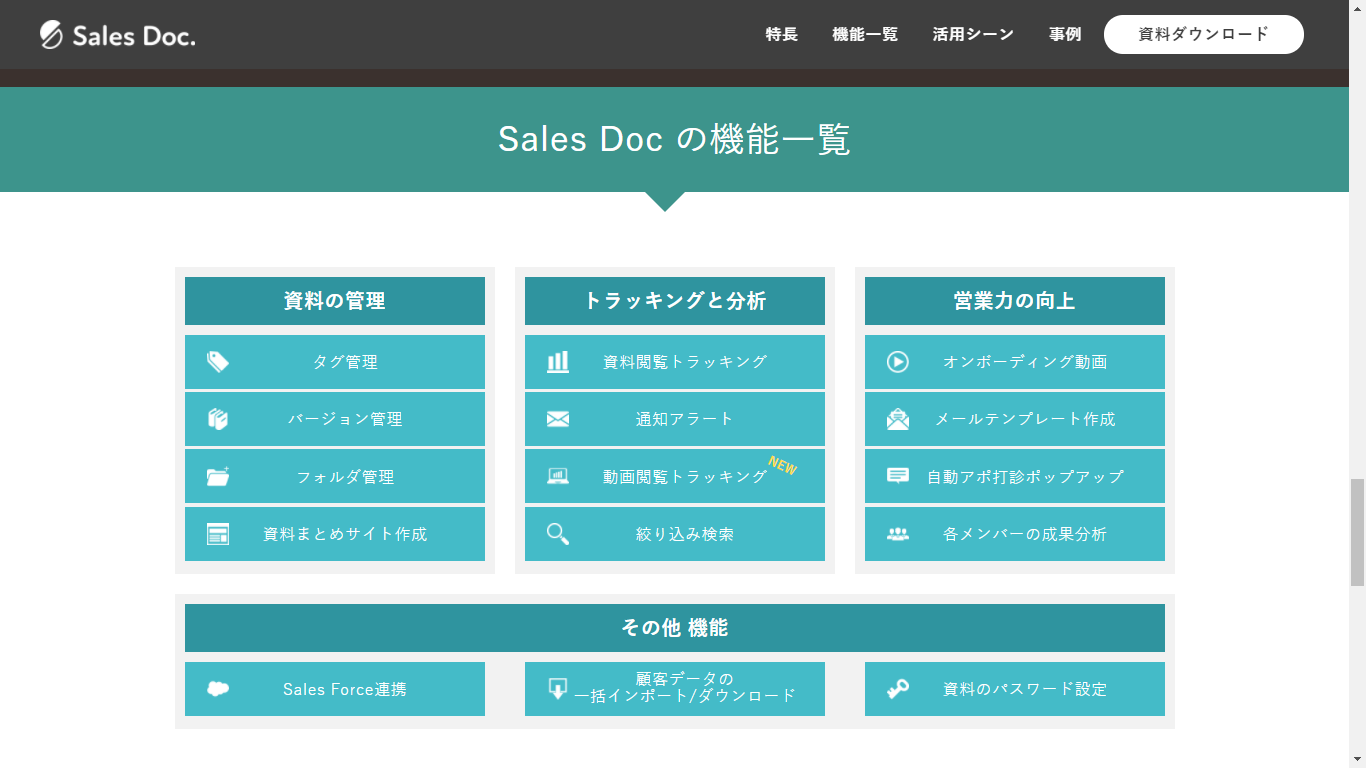The width and height of the screenshot is (1366, 768).
Task: Click the play icon beside オンボーディング動画
Action: click(898, 362)
